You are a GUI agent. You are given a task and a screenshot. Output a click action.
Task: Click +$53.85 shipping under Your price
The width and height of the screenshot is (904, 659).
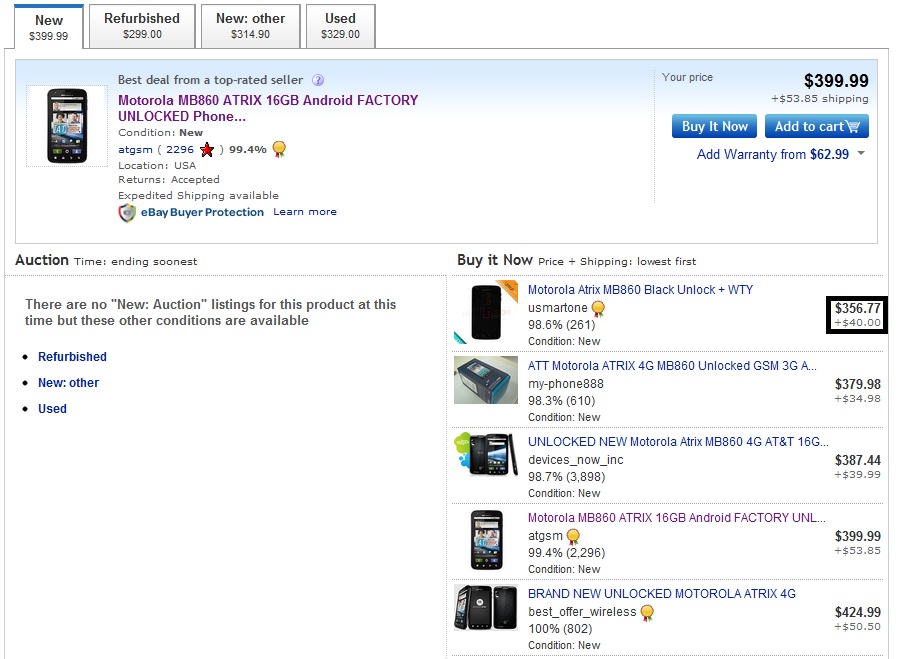click(x=819, y=99)
